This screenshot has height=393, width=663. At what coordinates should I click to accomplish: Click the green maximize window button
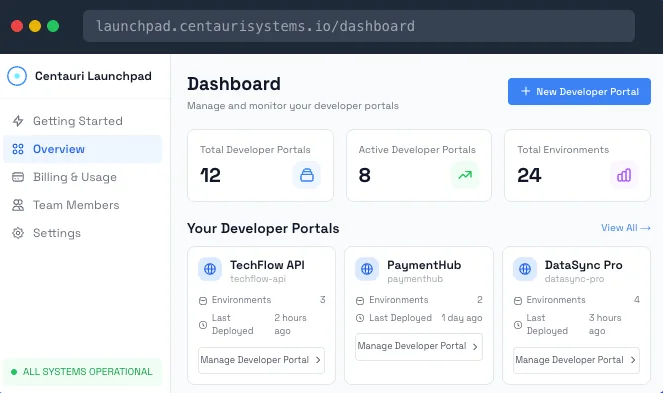click(53, 26)
